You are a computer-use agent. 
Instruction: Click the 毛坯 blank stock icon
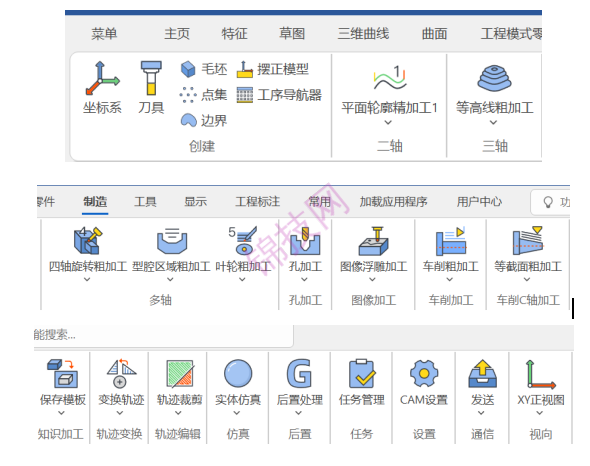[x=188, y=69]
